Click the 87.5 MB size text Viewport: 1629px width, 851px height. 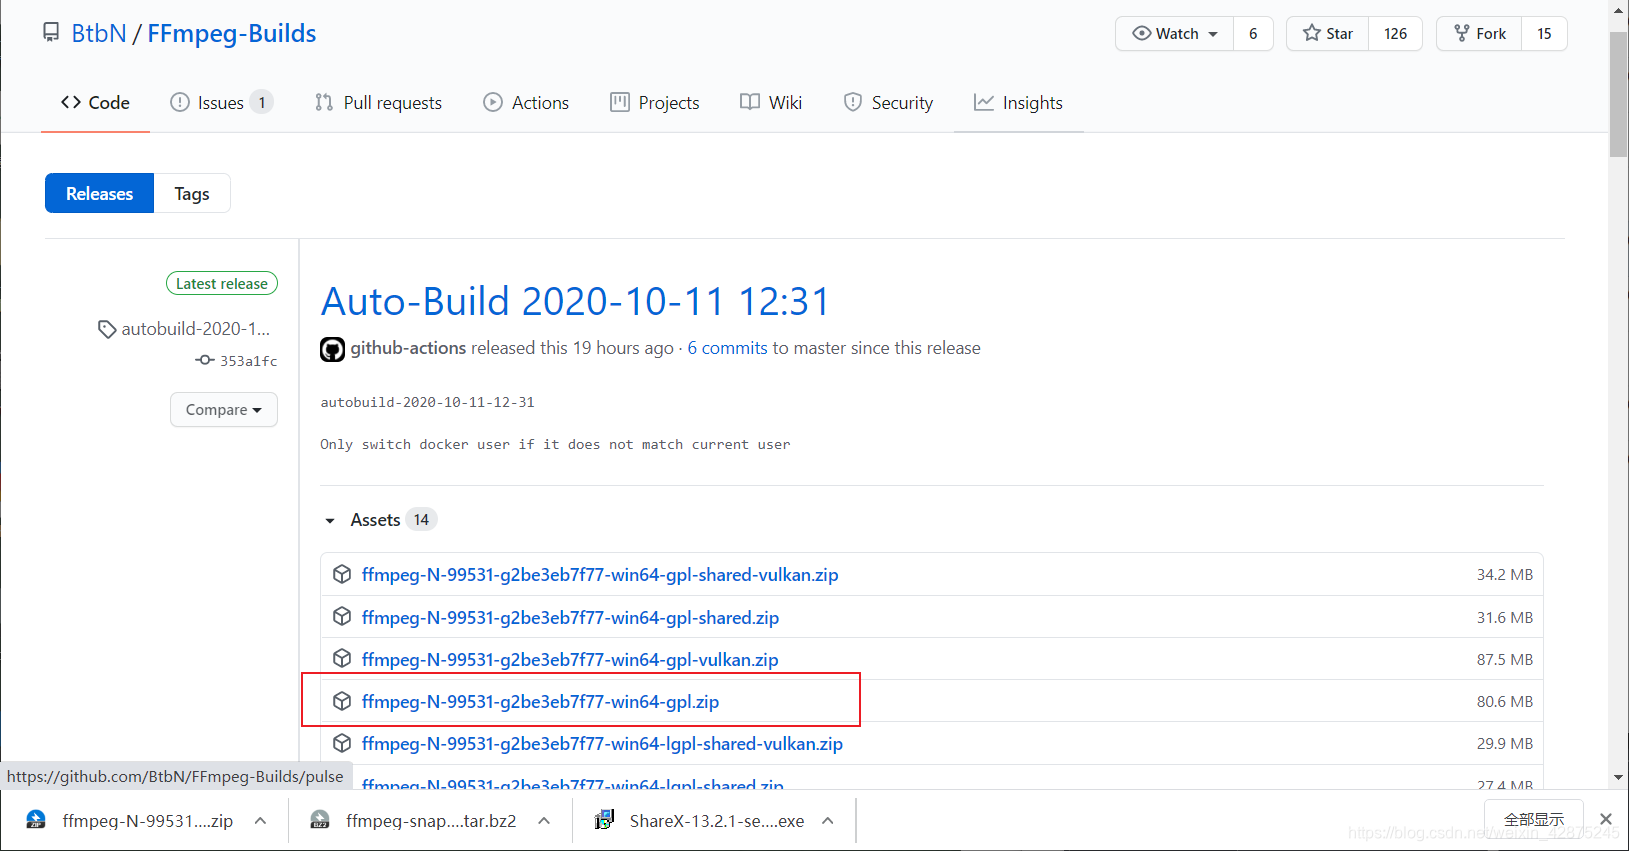(x=1505, y=660)
